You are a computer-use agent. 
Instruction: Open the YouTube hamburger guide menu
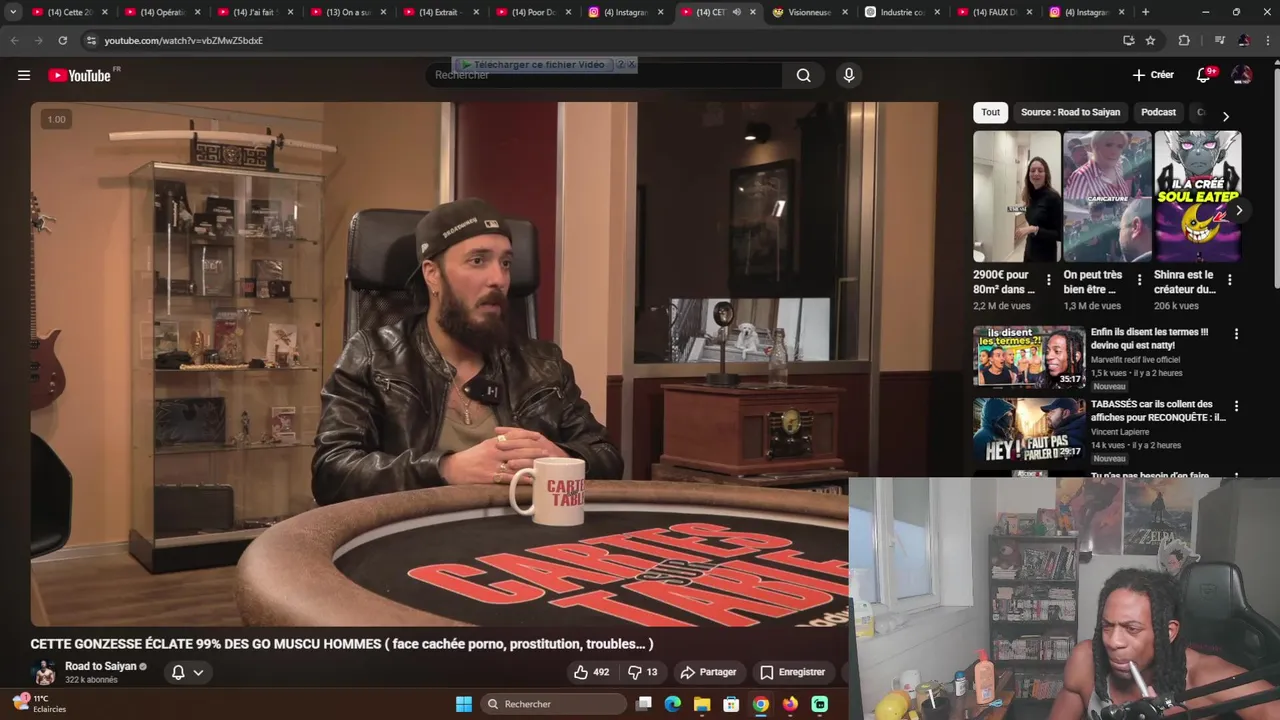(x=24, y=75)
